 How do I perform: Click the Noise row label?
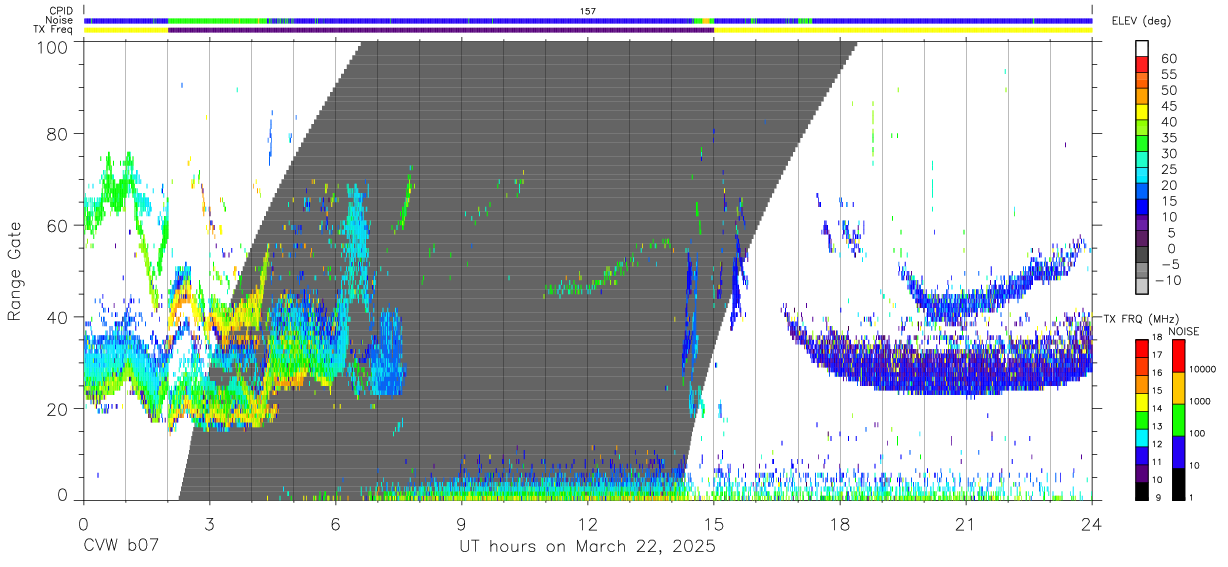pos(61,20)
